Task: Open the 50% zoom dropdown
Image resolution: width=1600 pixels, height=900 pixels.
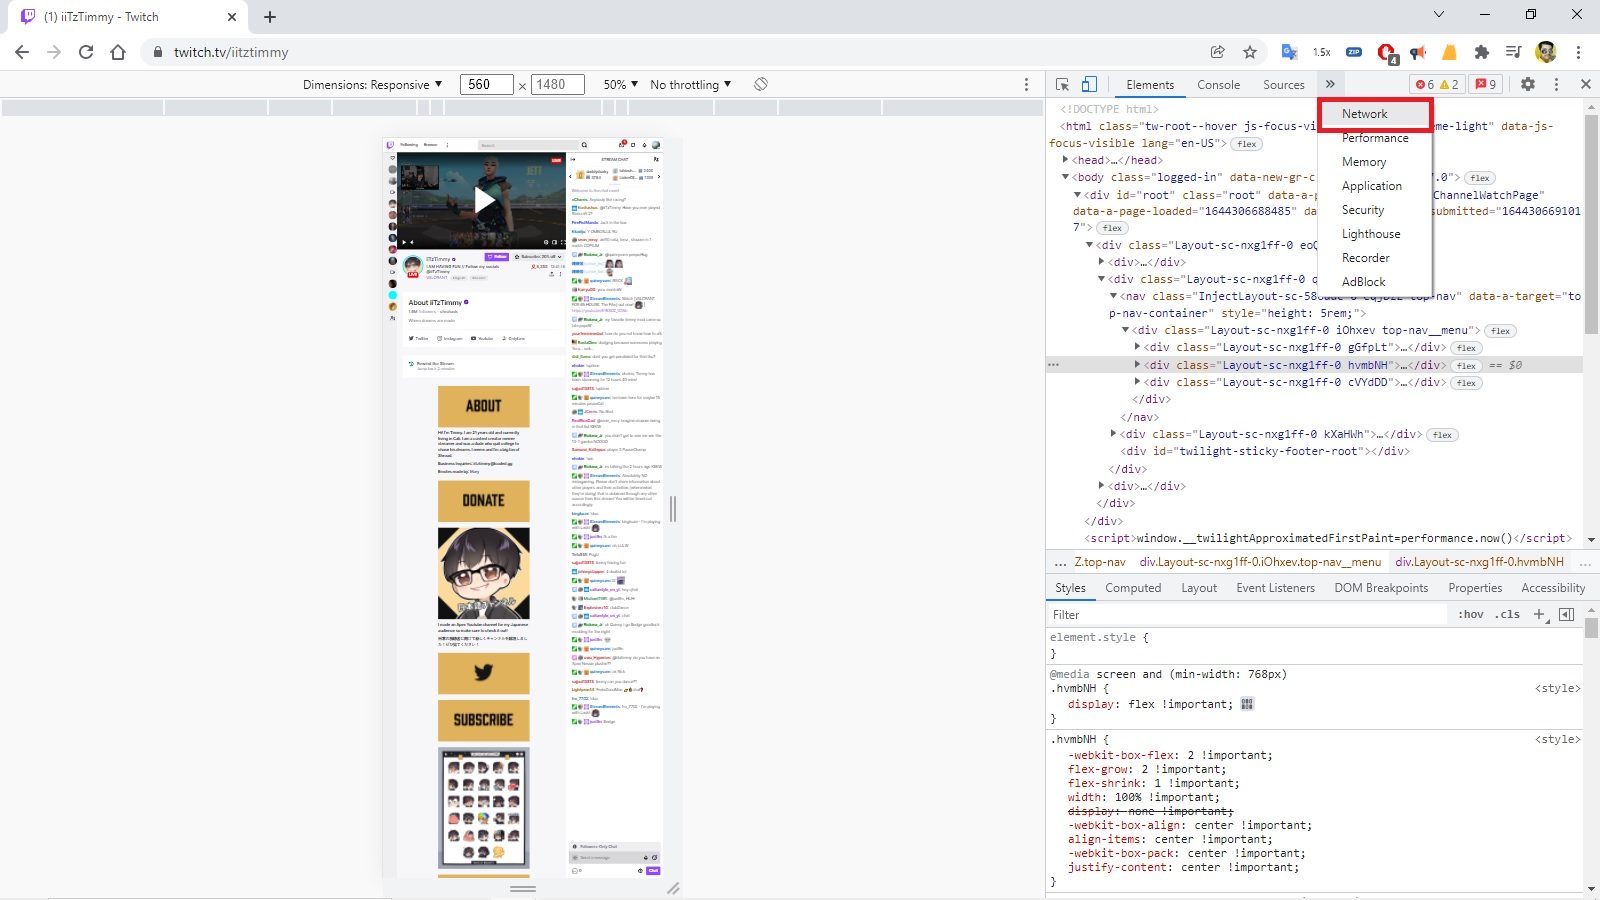Action: coord(621,85)
